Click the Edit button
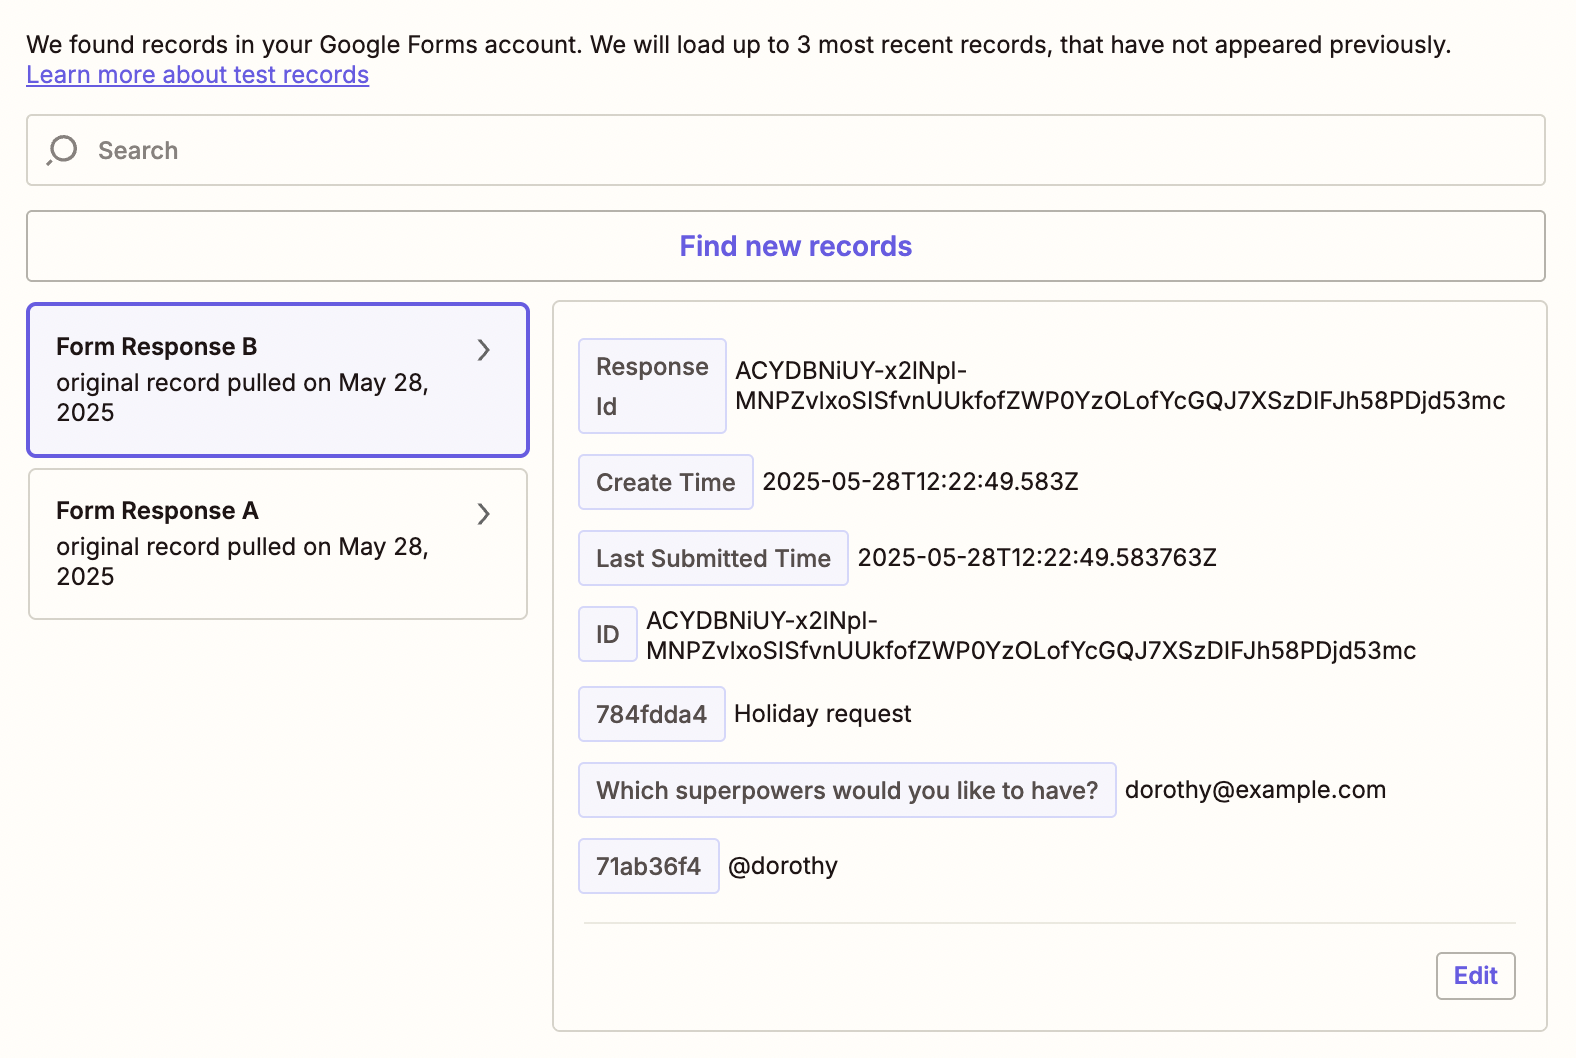Screen dimensions: 1576x1058 (x=1475, y=976)
